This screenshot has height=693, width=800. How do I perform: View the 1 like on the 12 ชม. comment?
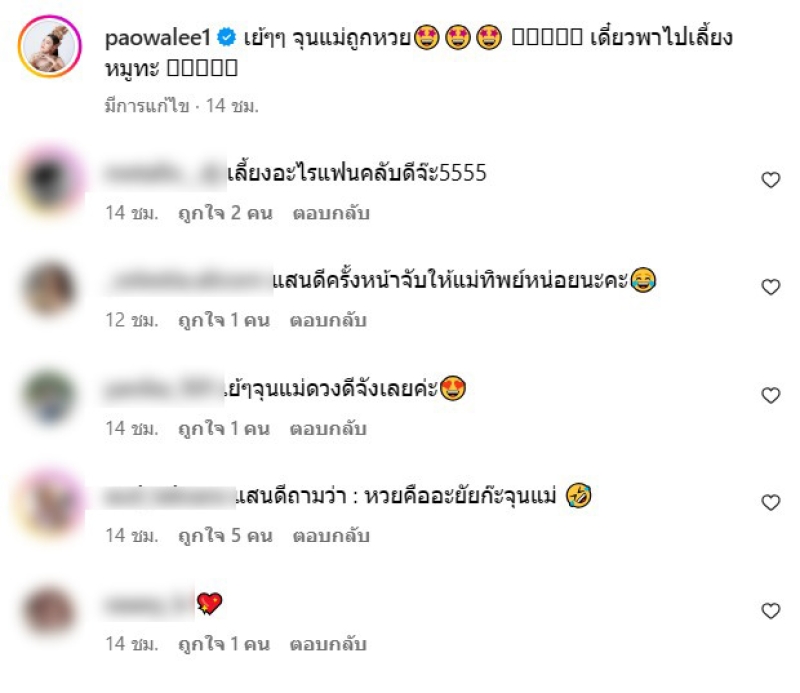coord(223,320)
